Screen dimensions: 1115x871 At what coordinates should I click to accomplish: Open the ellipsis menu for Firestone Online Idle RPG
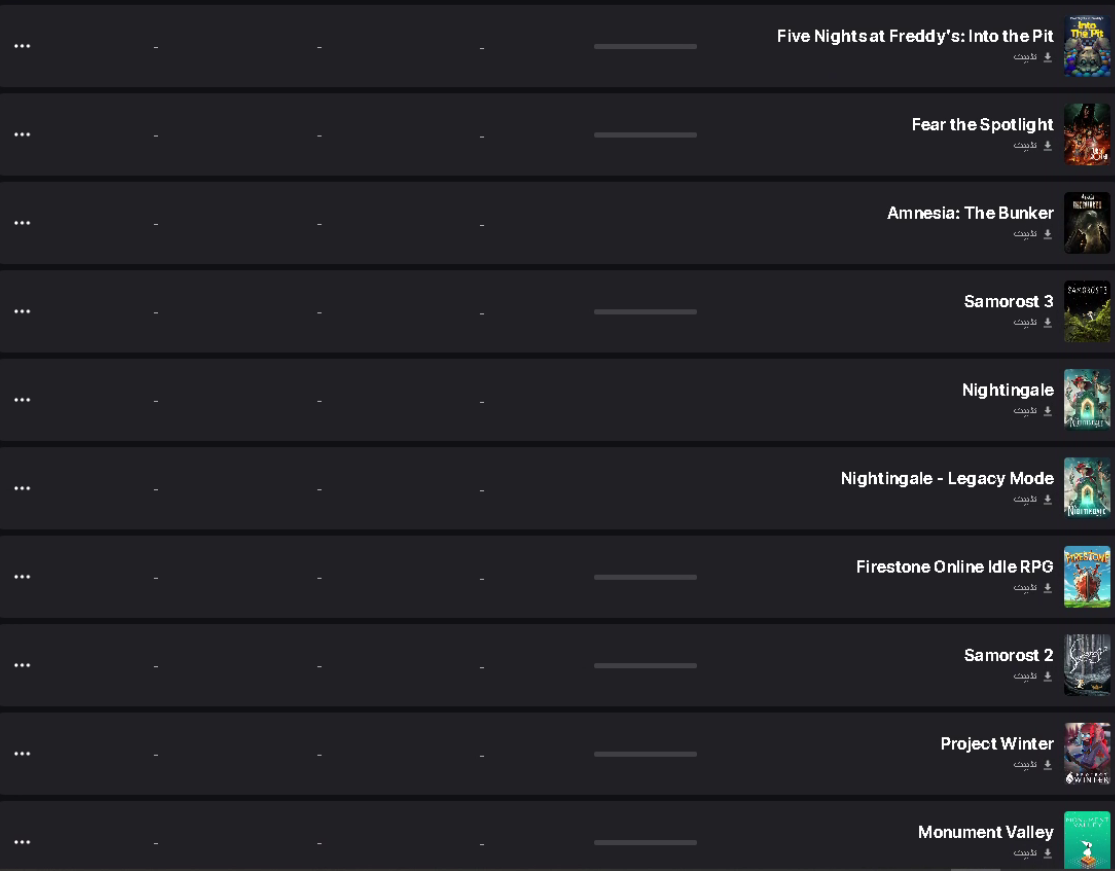pos(22,577)
